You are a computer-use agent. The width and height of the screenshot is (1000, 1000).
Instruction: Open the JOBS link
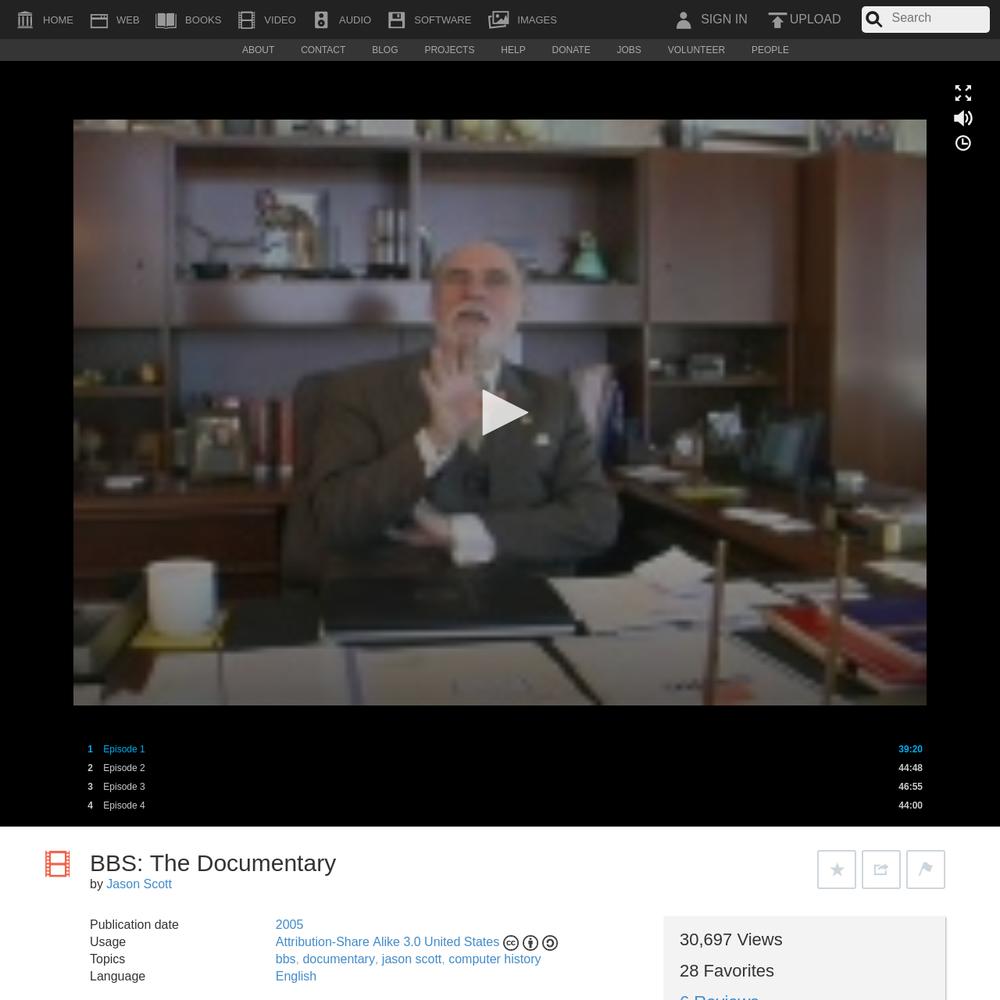629,50
